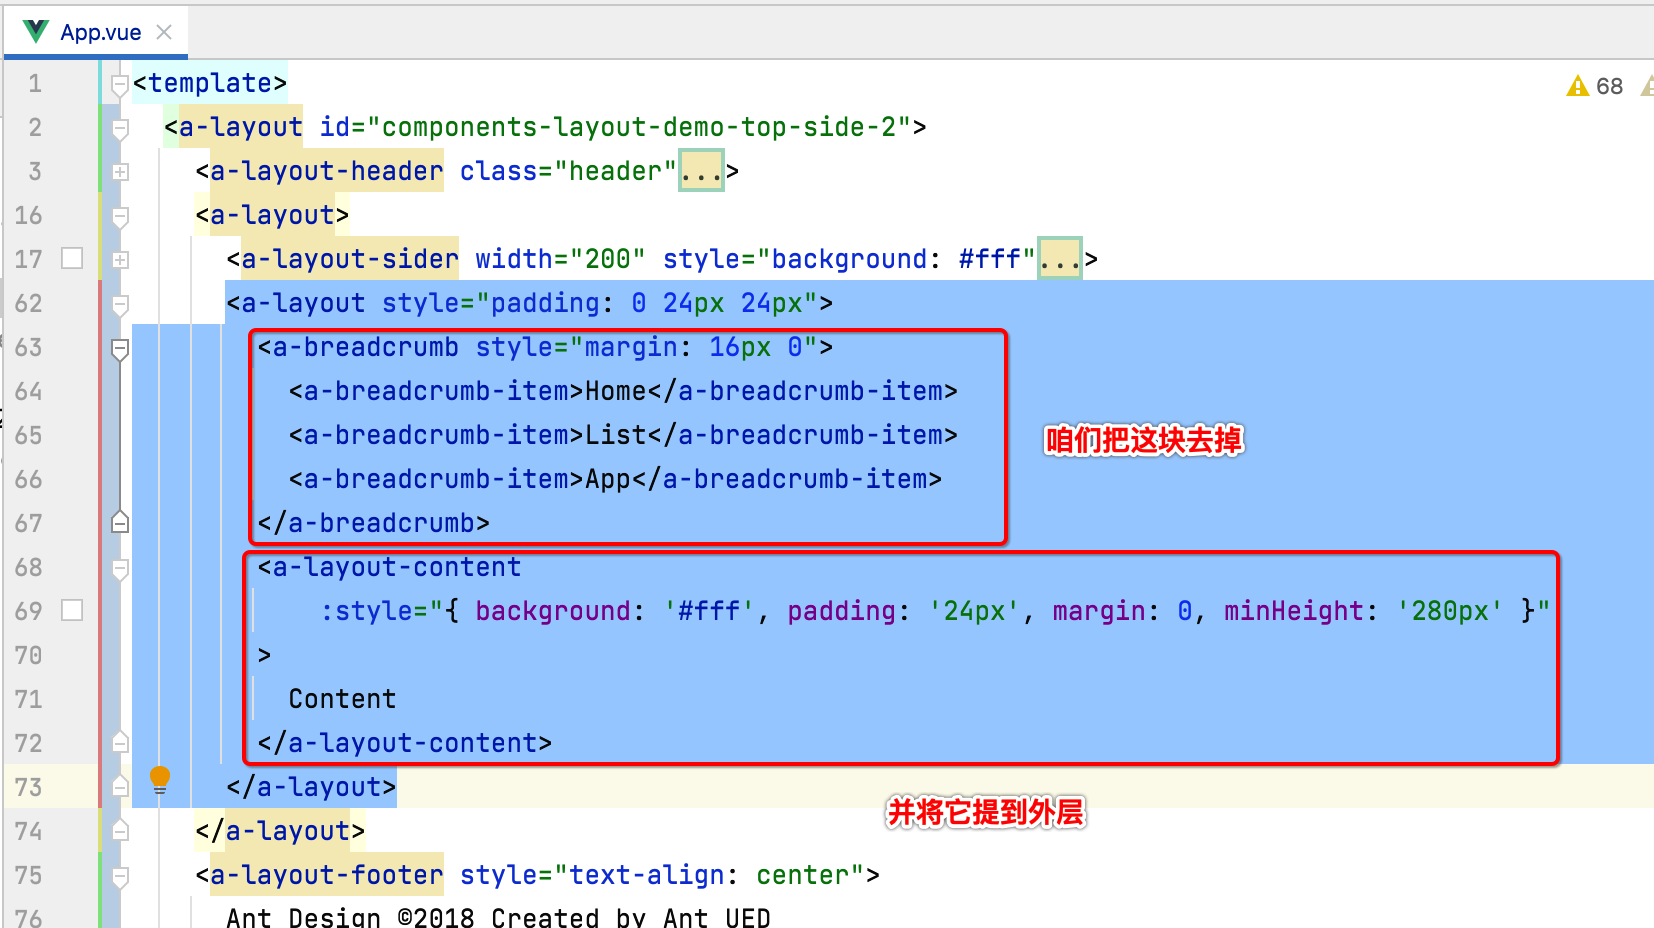Screen dimensions: 1654x928
Task: Collapse the a-breadcrumb fold on line 63
Action: pos(120,349)
